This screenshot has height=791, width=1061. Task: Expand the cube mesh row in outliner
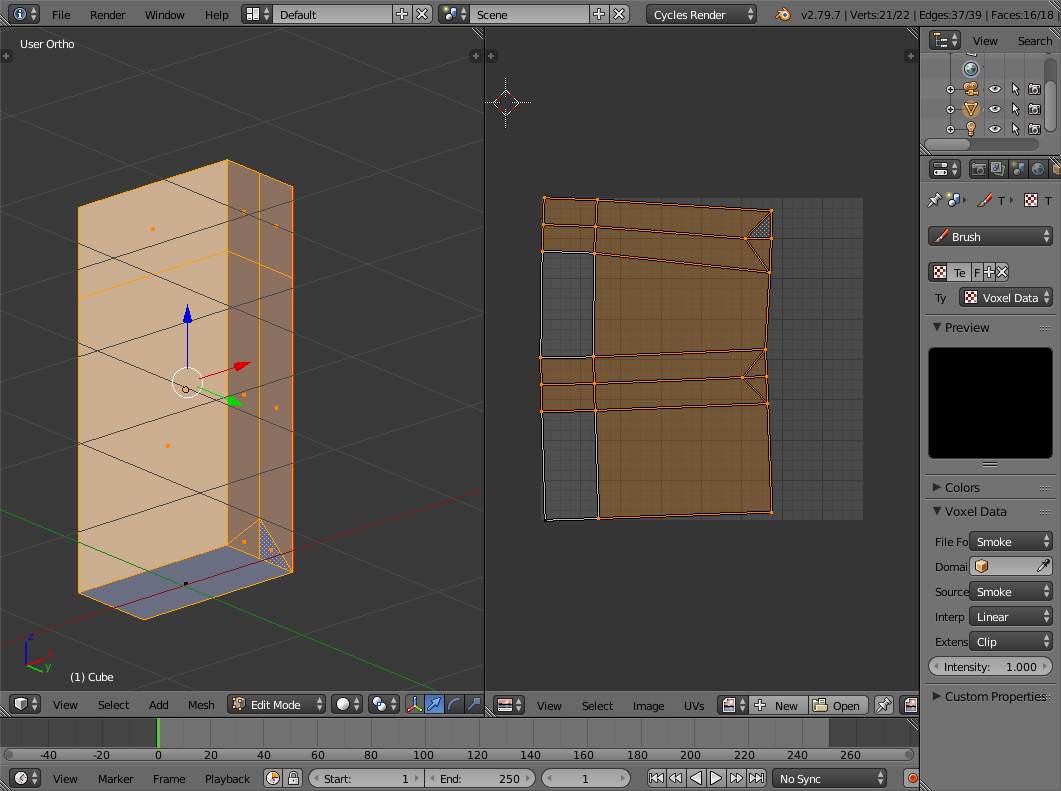tap(950, 109)
